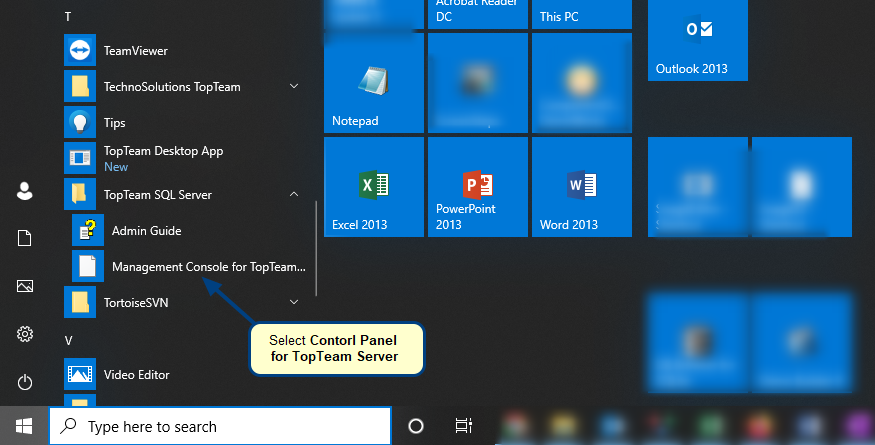Click the TeamViewer label

(136, 51)
